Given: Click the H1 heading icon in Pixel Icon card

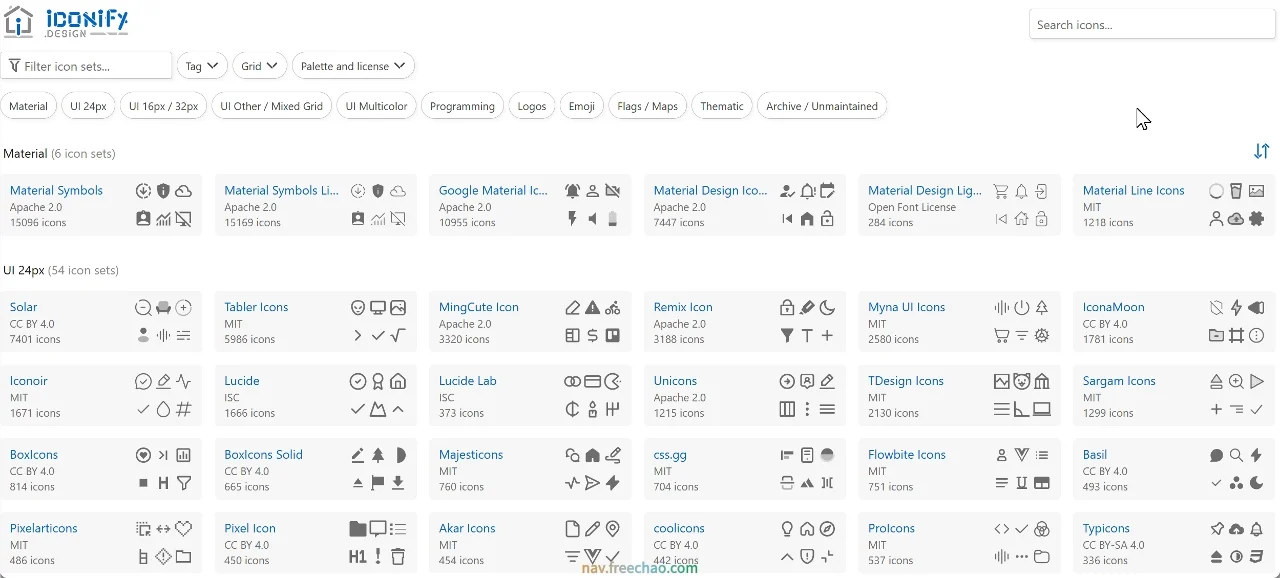Looking at the screenshot, I should [358, 557].
